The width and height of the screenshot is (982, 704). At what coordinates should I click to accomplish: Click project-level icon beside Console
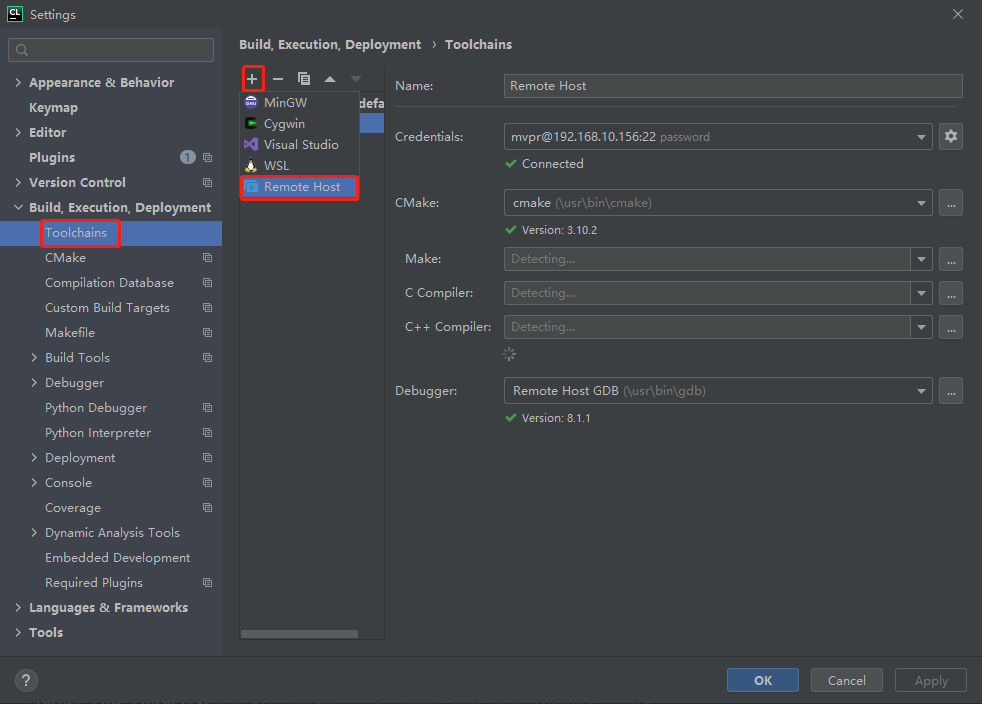[x=207, y=483]
